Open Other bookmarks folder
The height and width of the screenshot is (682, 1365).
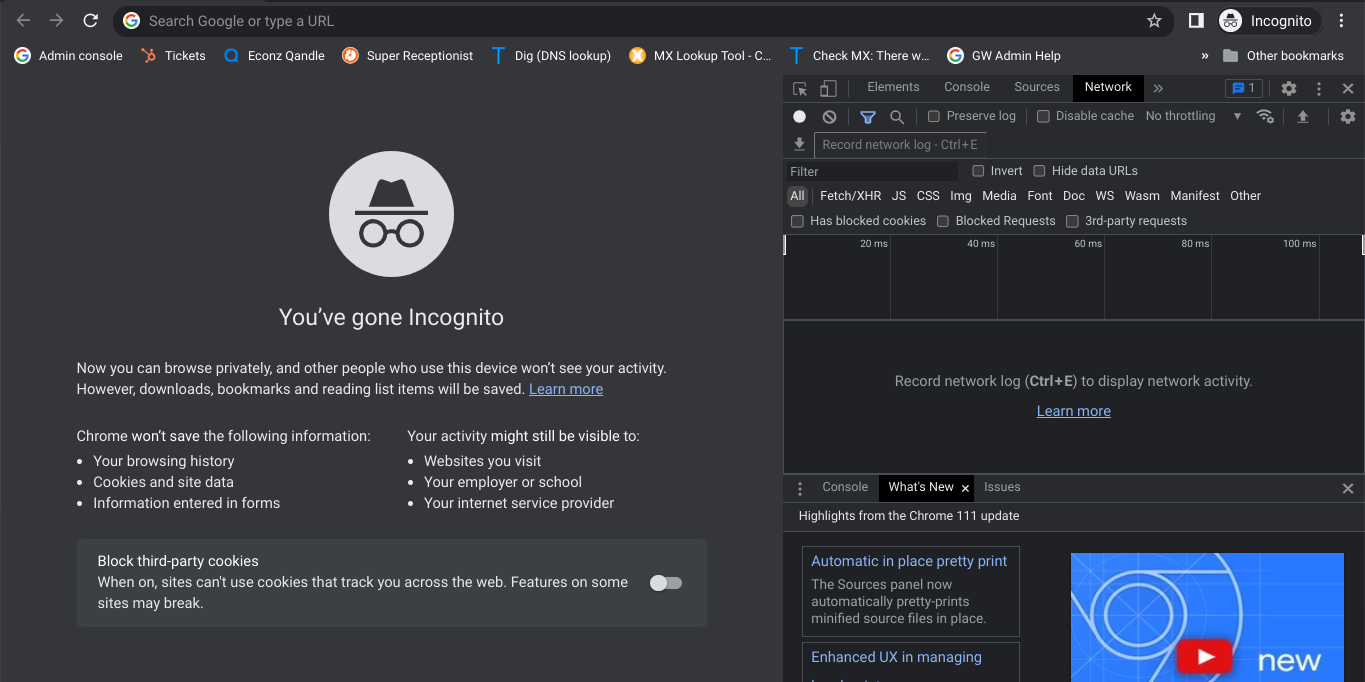pyautogui.click(x=1283, y=56)
